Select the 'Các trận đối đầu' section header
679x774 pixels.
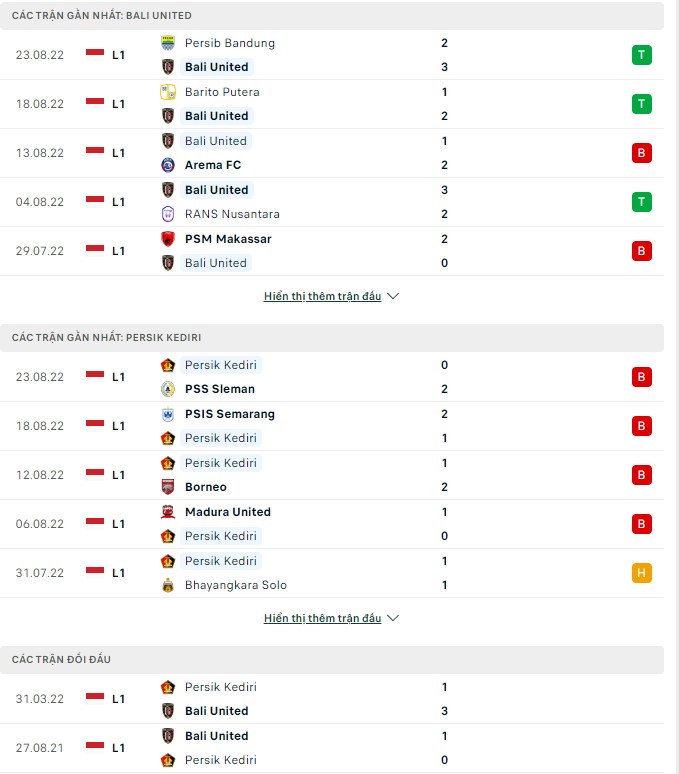62,660
